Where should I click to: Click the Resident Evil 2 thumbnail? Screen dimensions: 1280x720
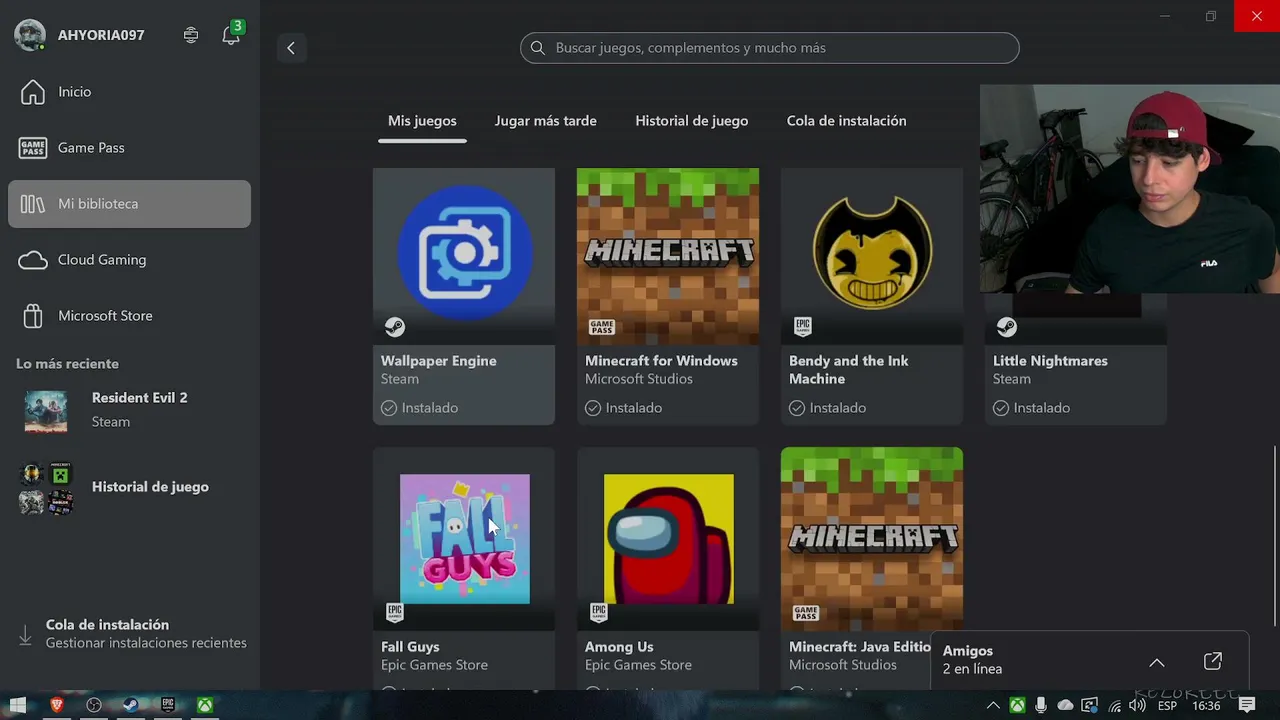pyautogui.click(x=46, y=411)
